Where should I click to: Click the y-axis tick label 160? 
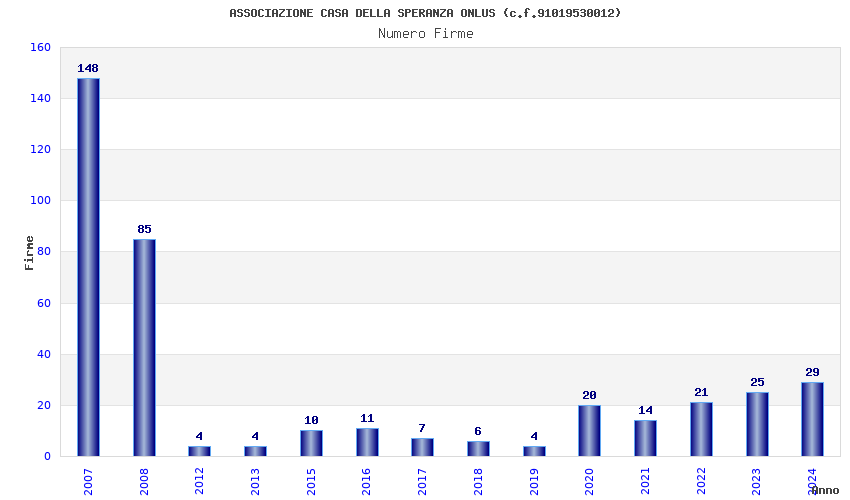point(41,48)
